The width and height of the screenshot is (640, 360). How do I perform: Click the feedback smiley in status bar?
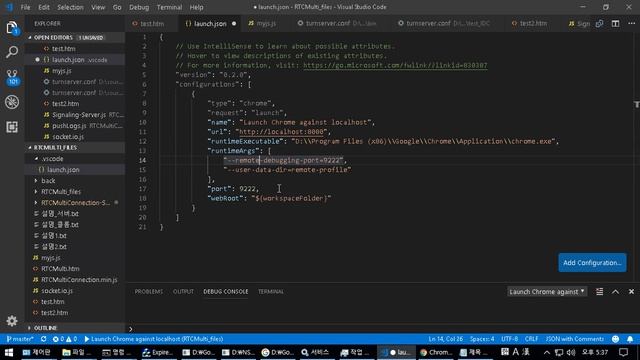tap(616, 339)
